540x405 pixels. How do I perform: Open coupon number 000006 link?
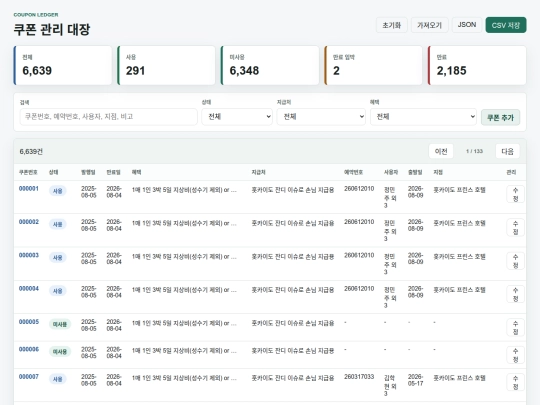point(29,349)
